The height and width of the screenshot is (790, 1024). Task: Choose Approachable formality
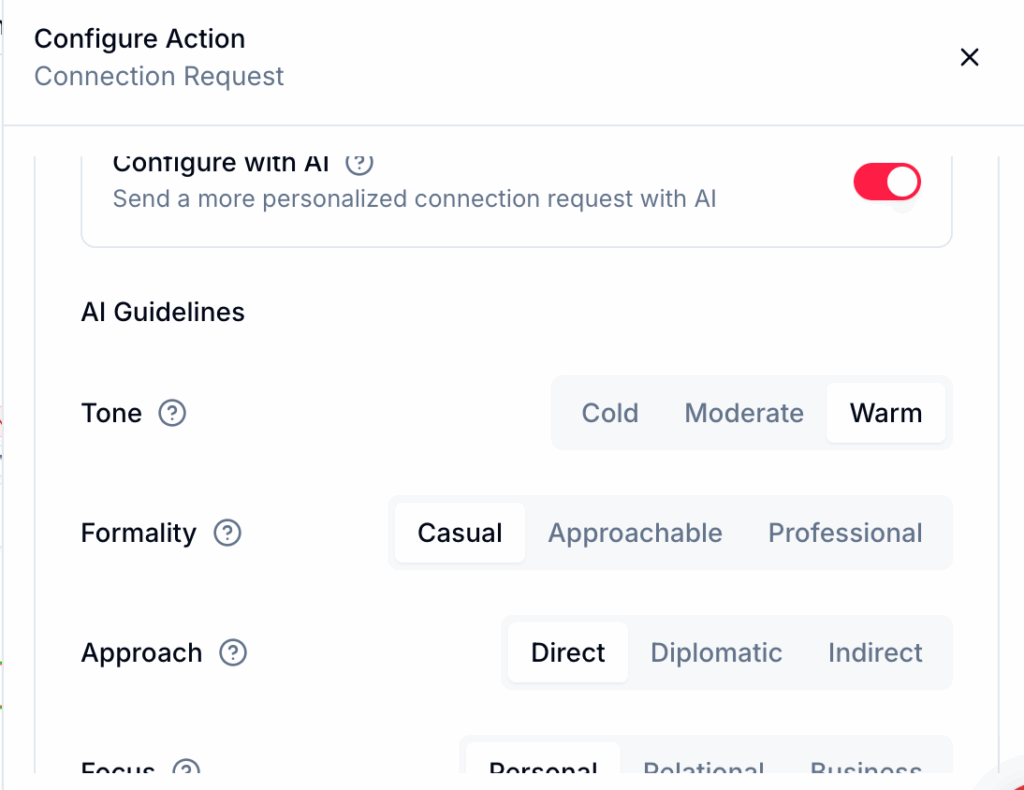[x=634, y=533]
